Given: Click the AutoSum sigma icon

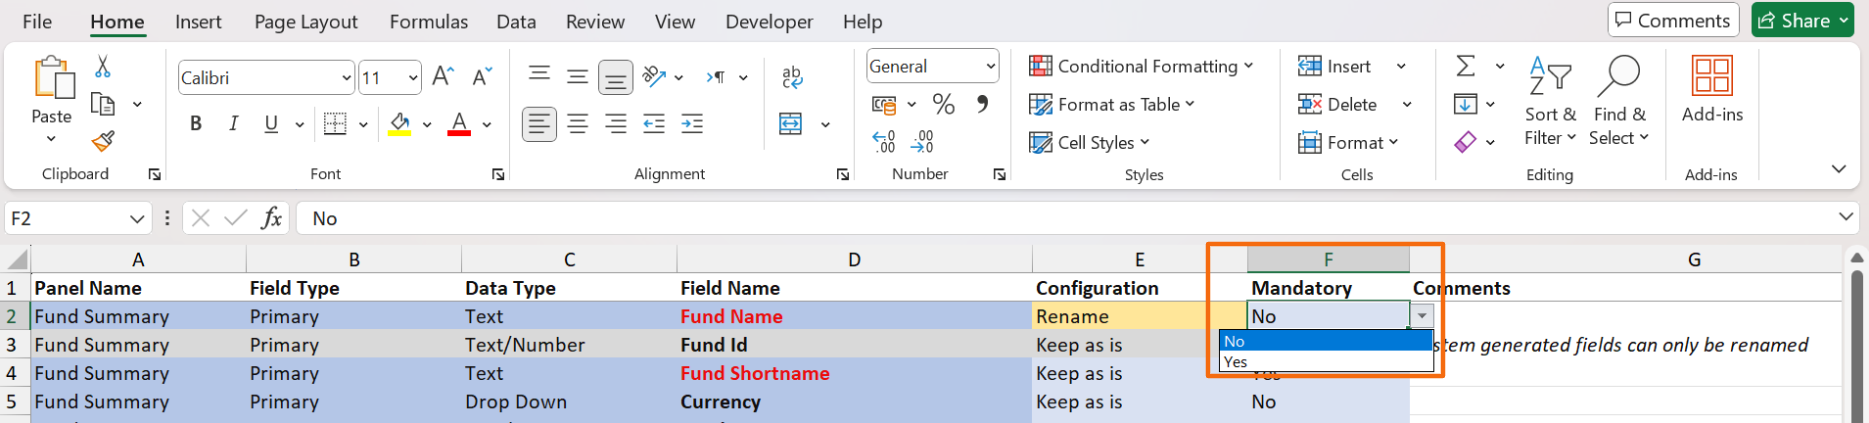Looking at the screenshot, I should (1466, 66).
